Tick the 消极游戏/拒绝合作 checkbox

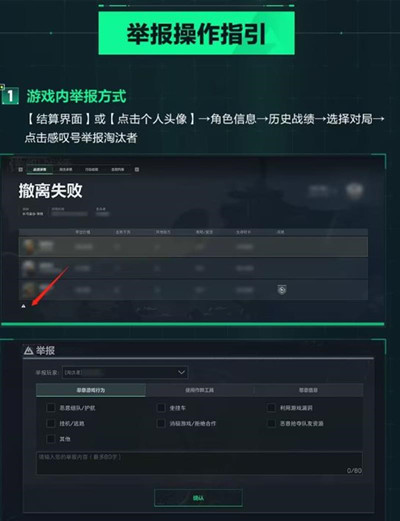pyautogui.click(x=161, y=423)
